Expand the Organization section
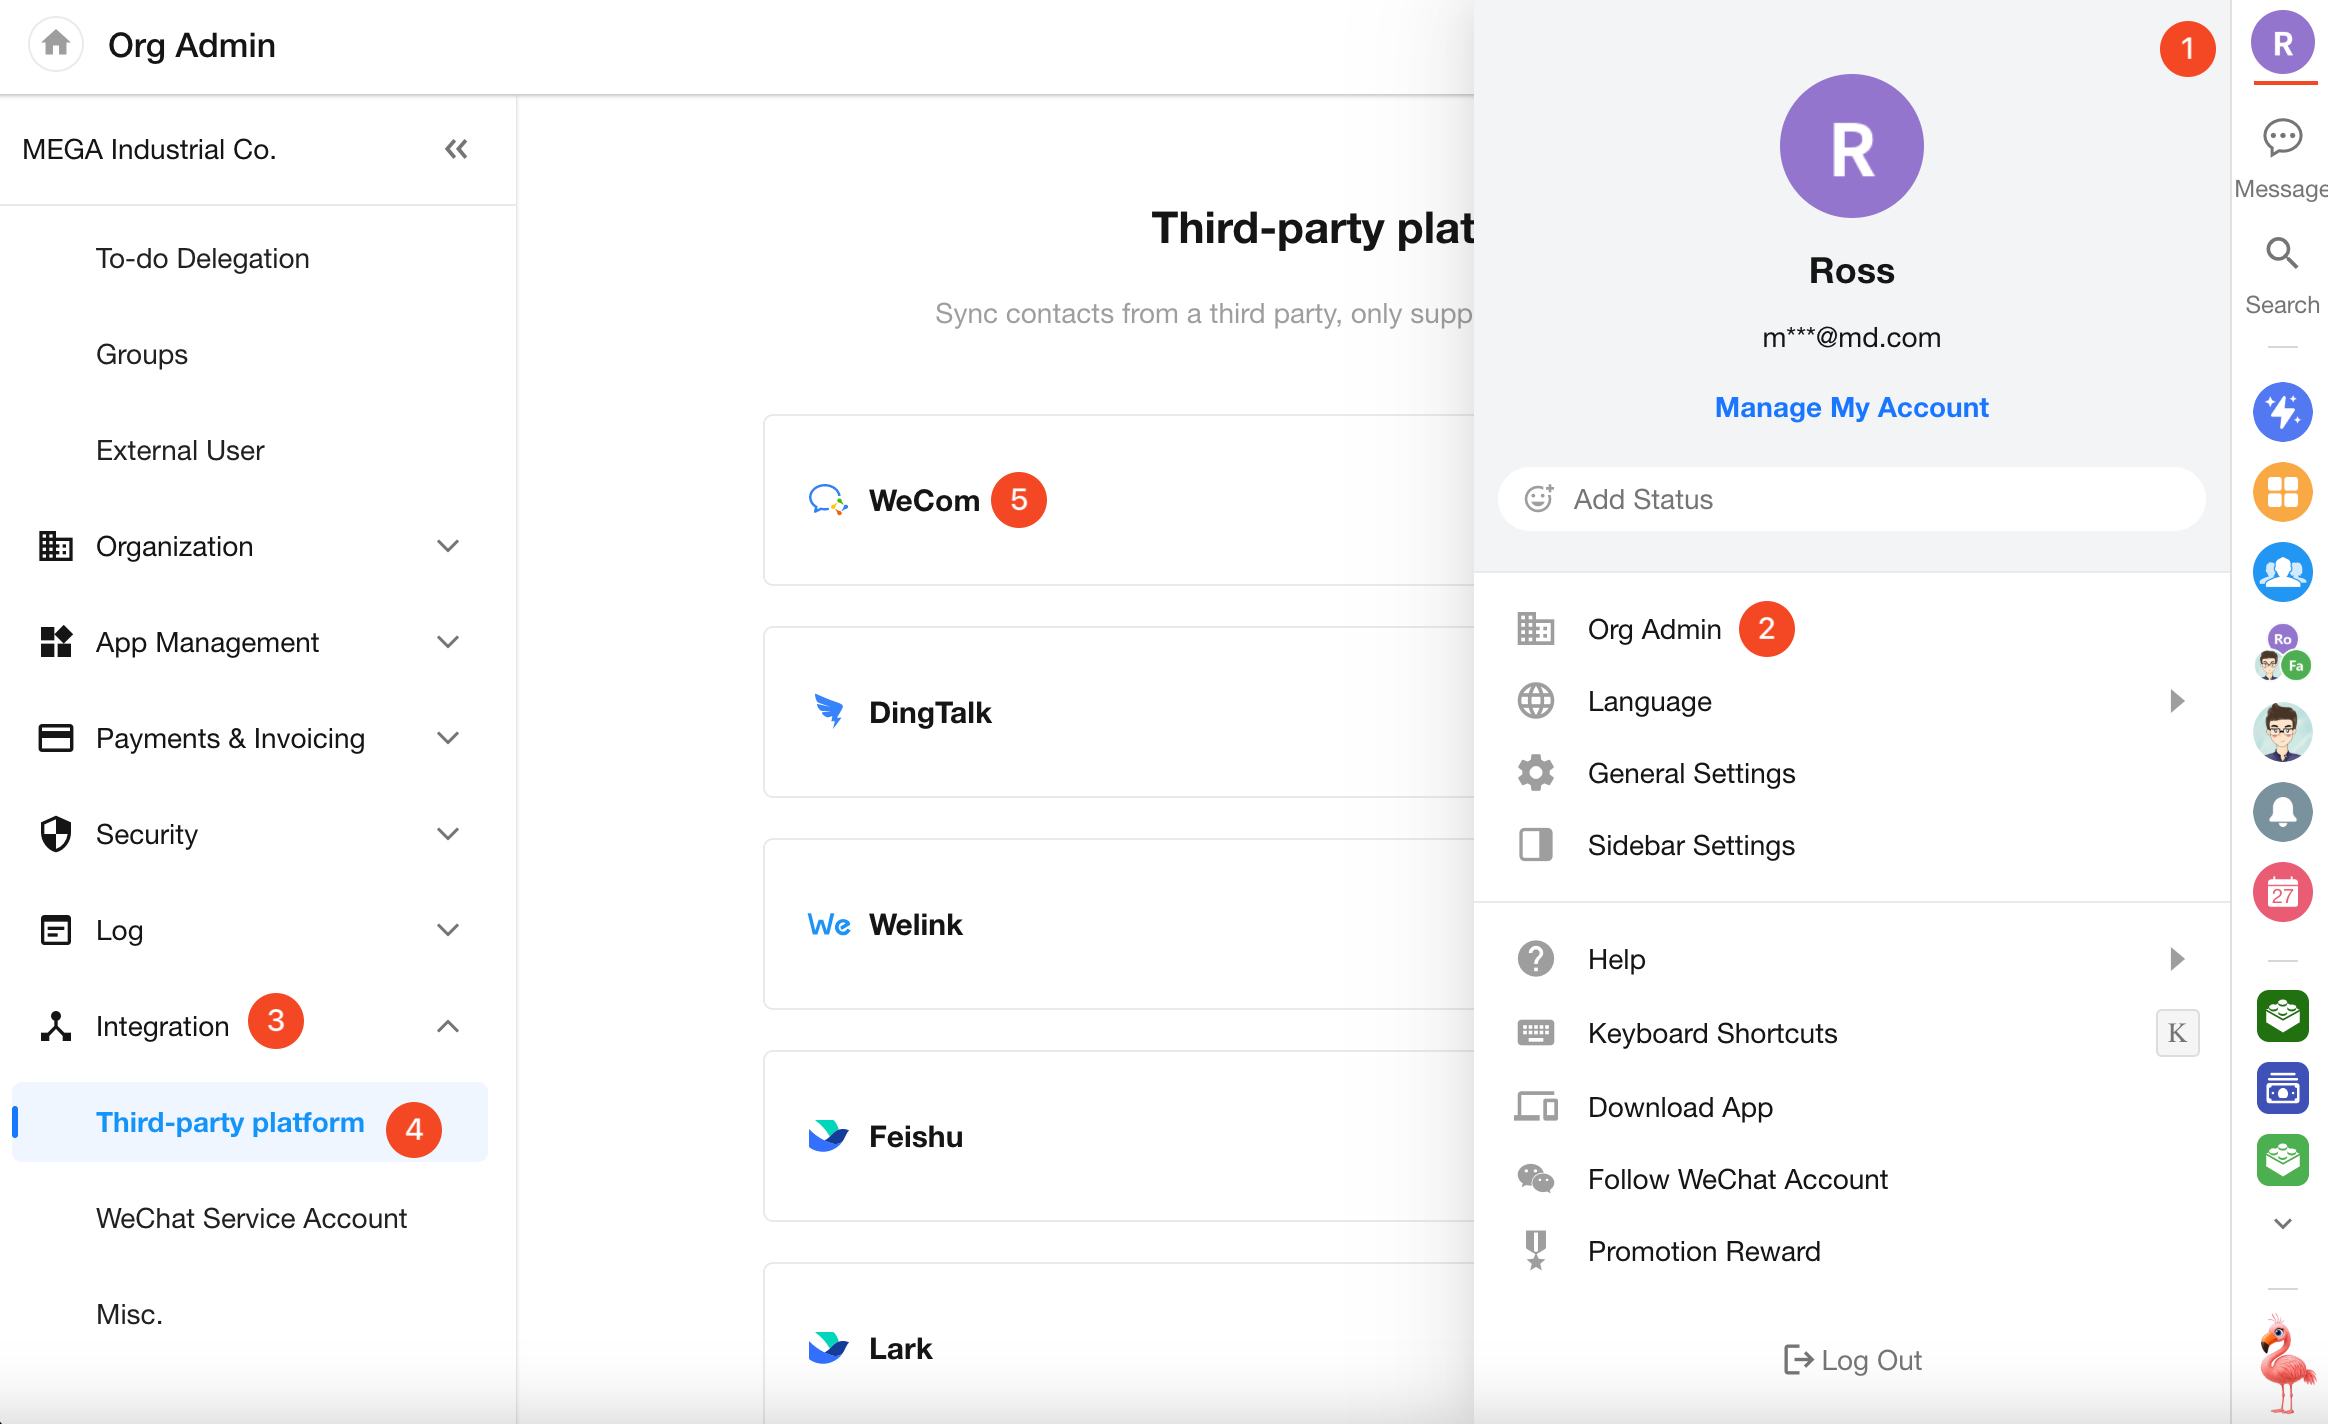The image size is (2328, 1424). pos(448,546)
